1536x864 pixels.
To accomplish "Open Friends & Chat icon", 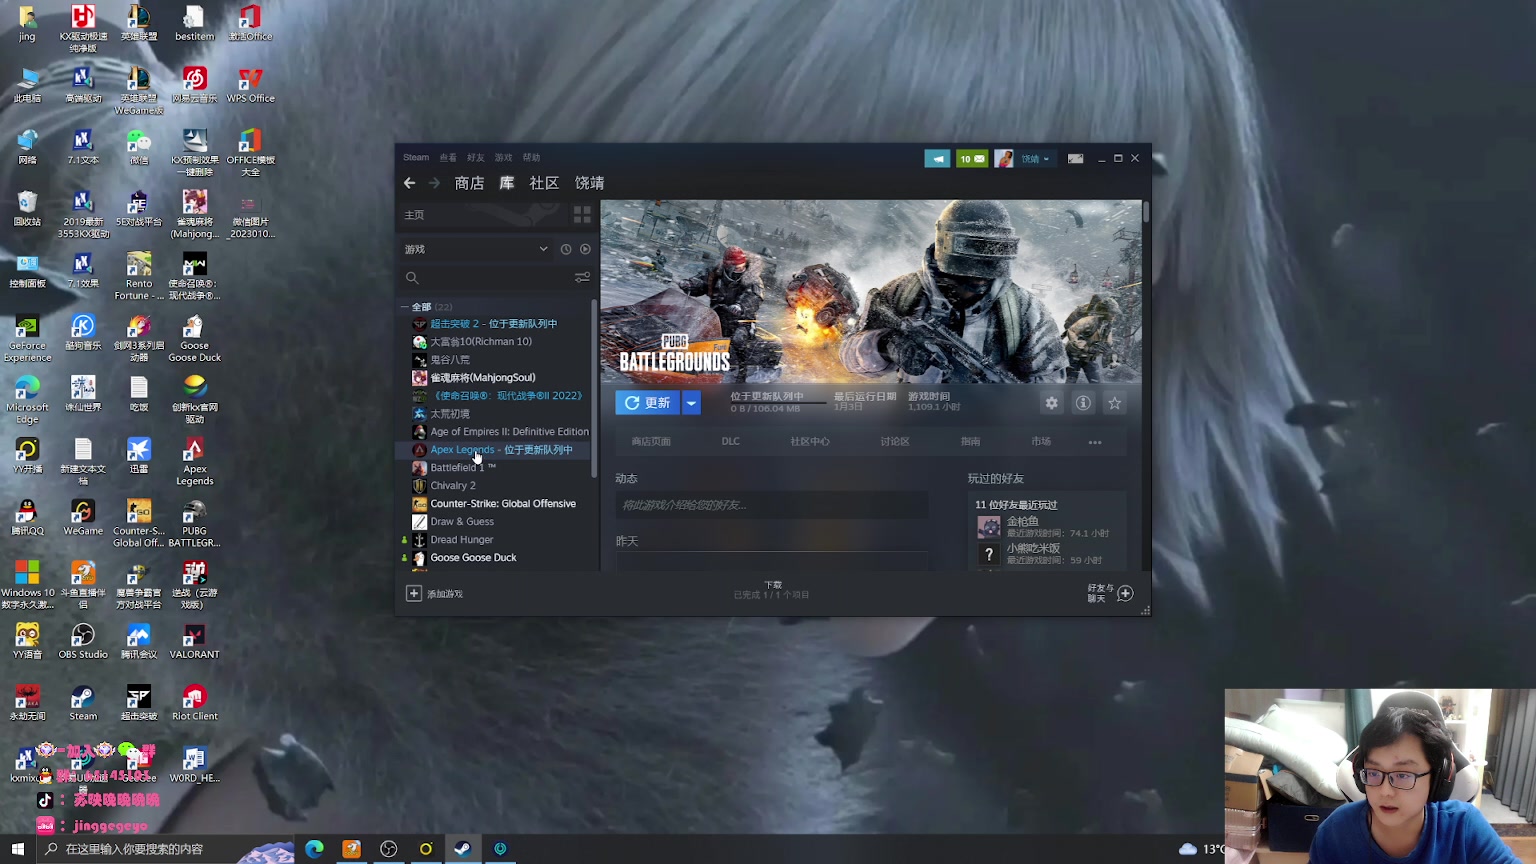I will [1125, 593].
